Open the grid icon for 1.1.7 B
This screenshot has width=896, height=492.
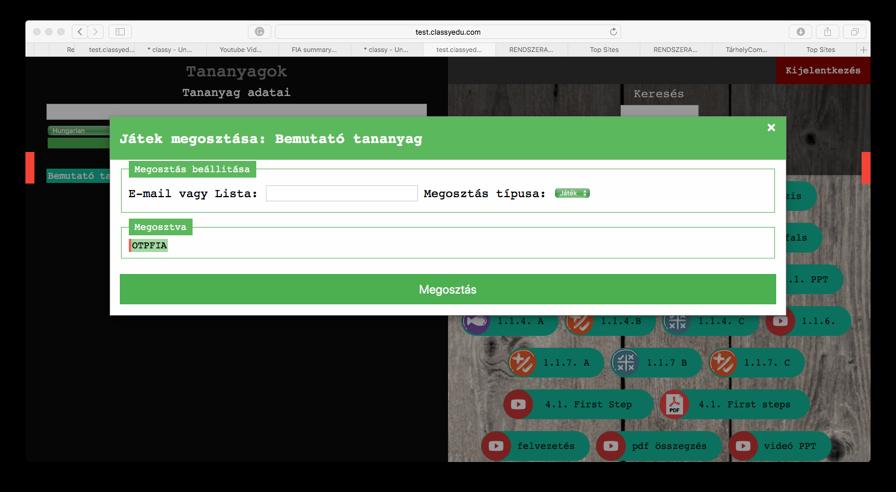click(625, 363)
